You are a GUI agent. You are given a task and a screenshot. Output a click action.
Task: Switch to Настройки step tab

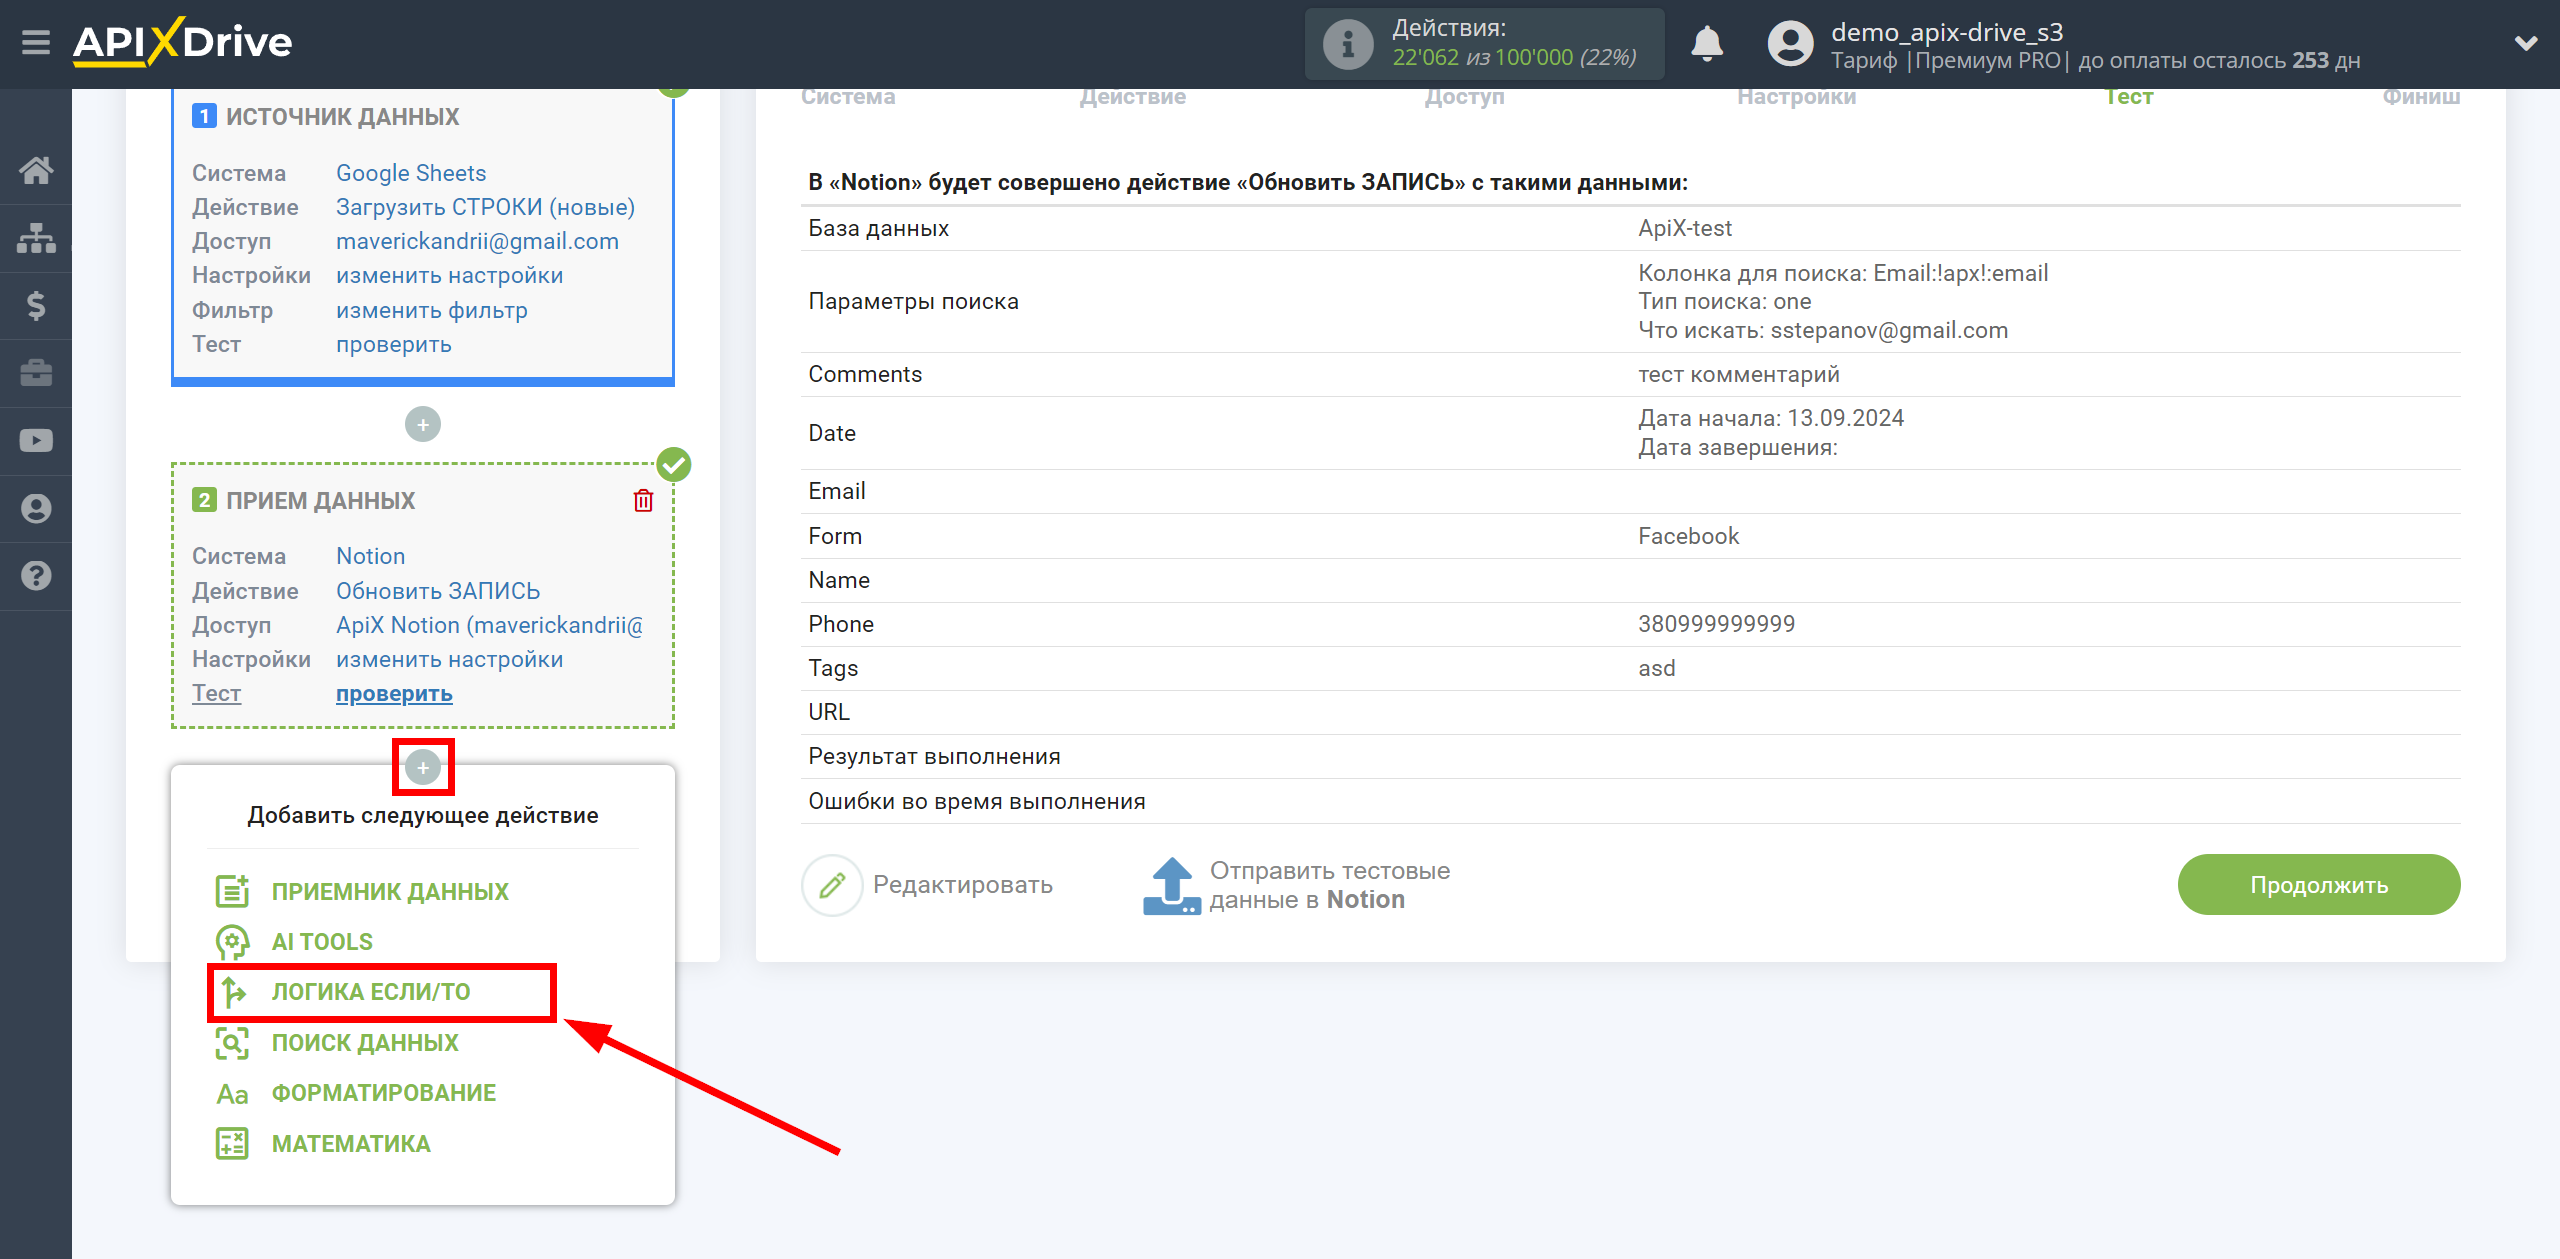click(x=1796, y=97)
